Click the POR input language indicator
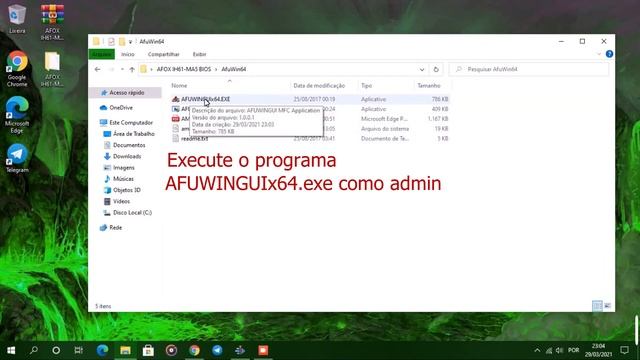Screen dimensions: 640x360 (573, 350)
